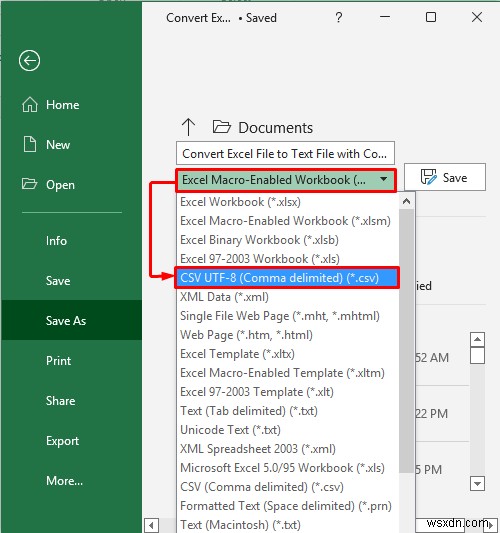Viewport: 500px width, 533px height.
Task: Click the format list vertical scrollbar thumb
Action: 406,341
